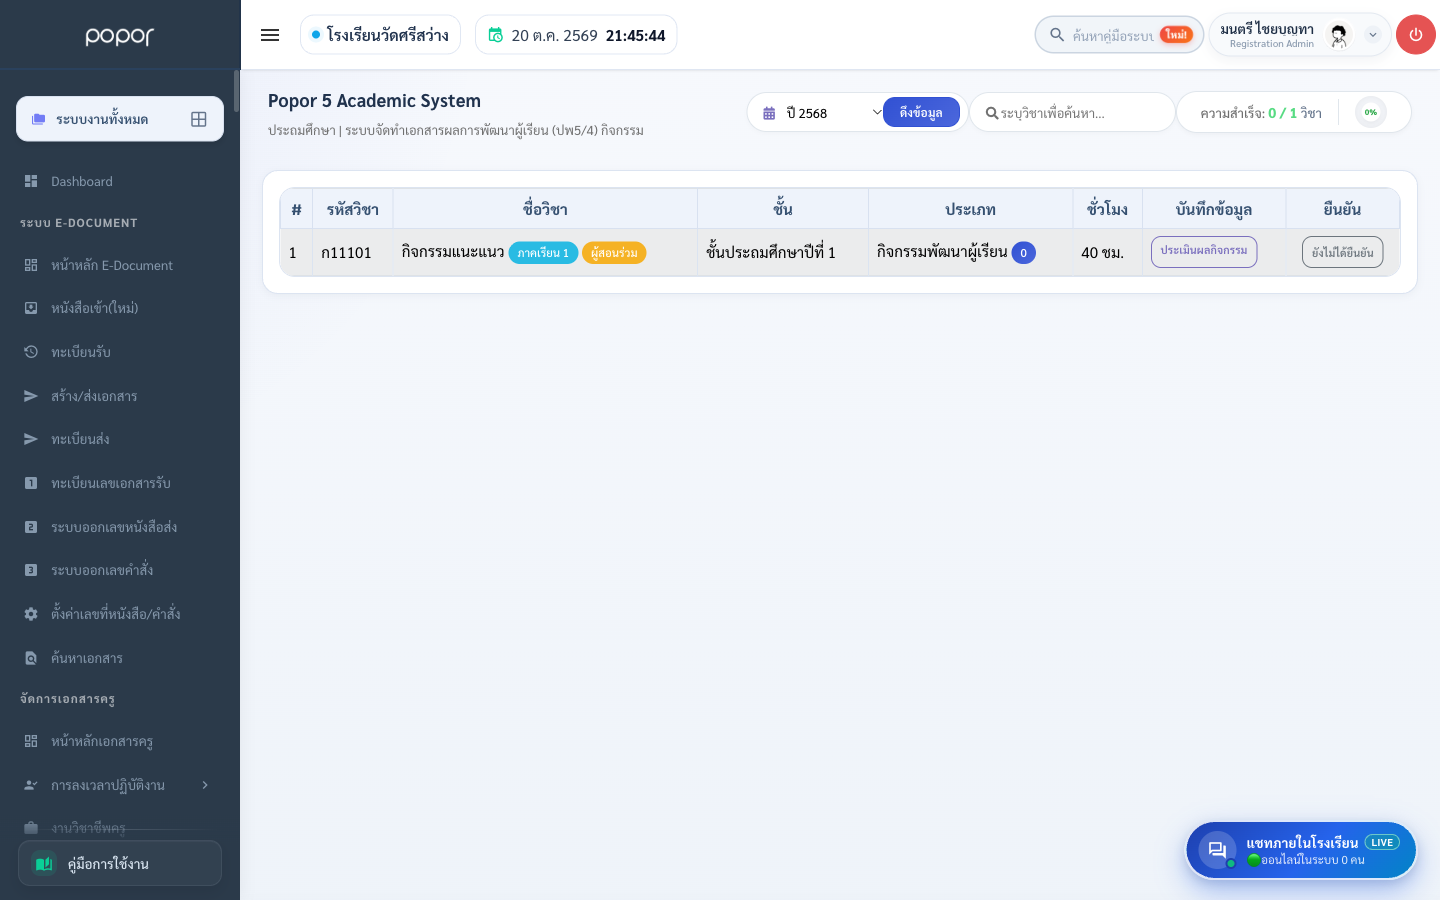Open the Dashboard sidebar icon
1440x900 pixels.
pos(31,181)
